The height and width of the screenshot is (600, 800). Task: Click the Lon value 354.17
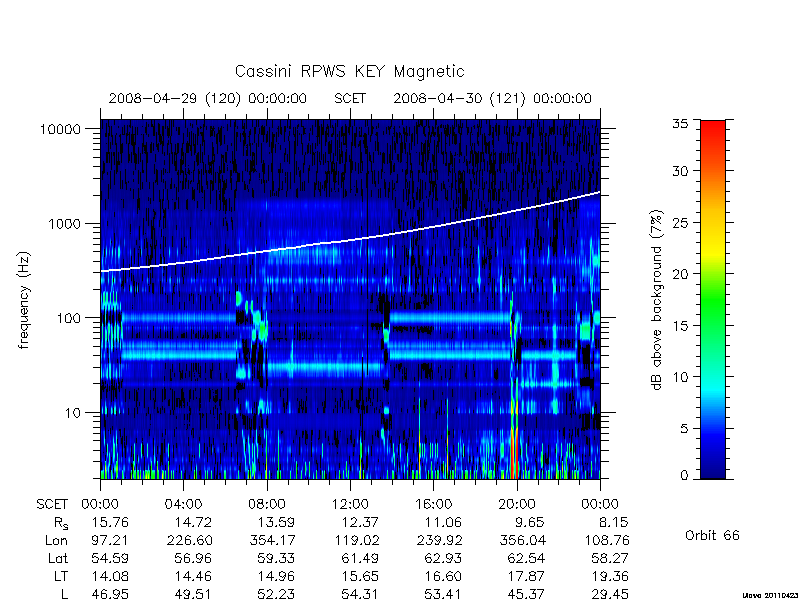coord(272,540)
